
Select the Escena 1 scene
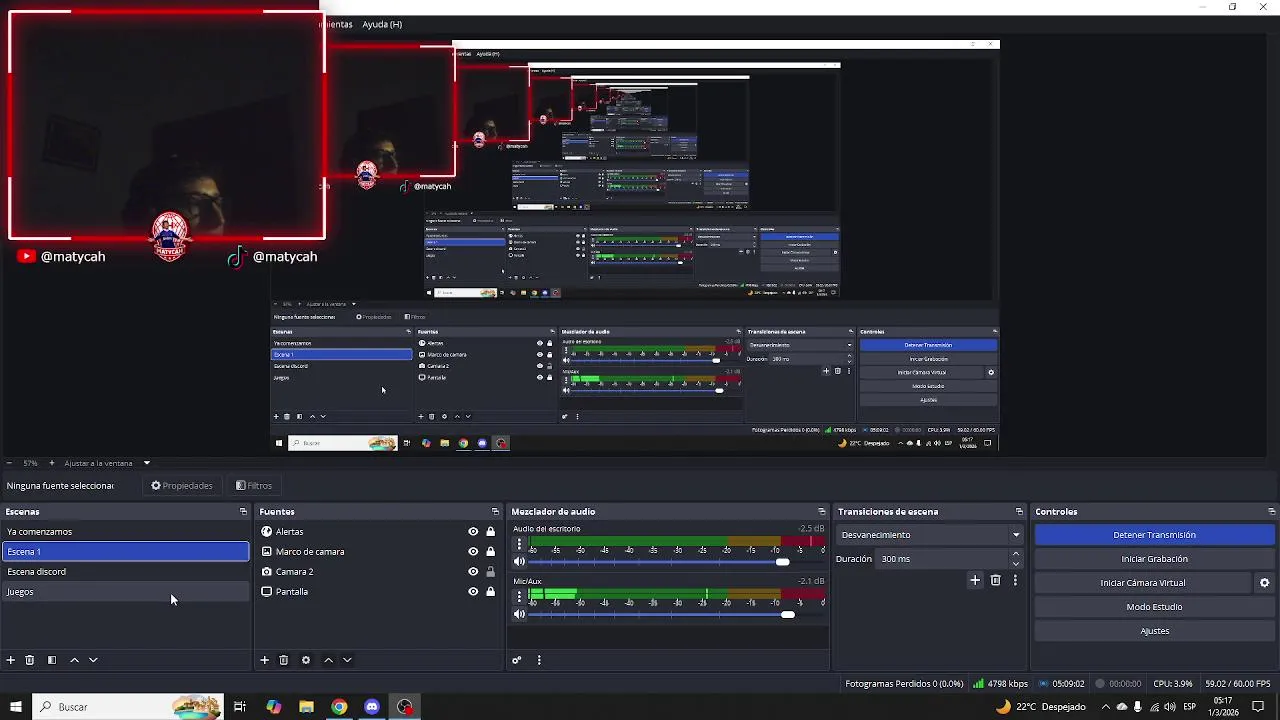point(125,552)
